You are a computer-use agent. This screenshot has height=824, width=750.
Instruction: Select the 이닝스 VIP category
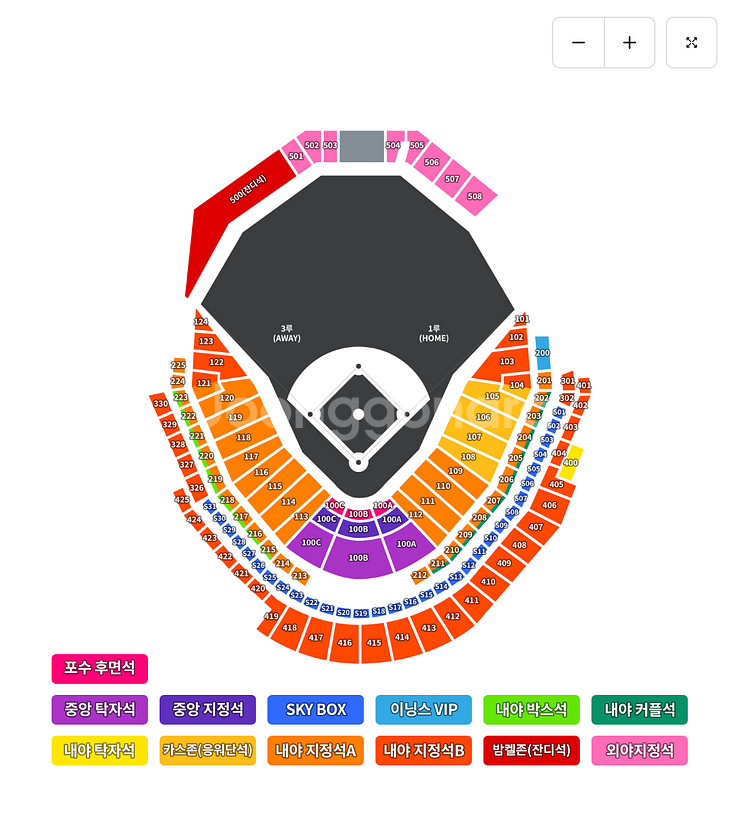[x=424, y=709]
